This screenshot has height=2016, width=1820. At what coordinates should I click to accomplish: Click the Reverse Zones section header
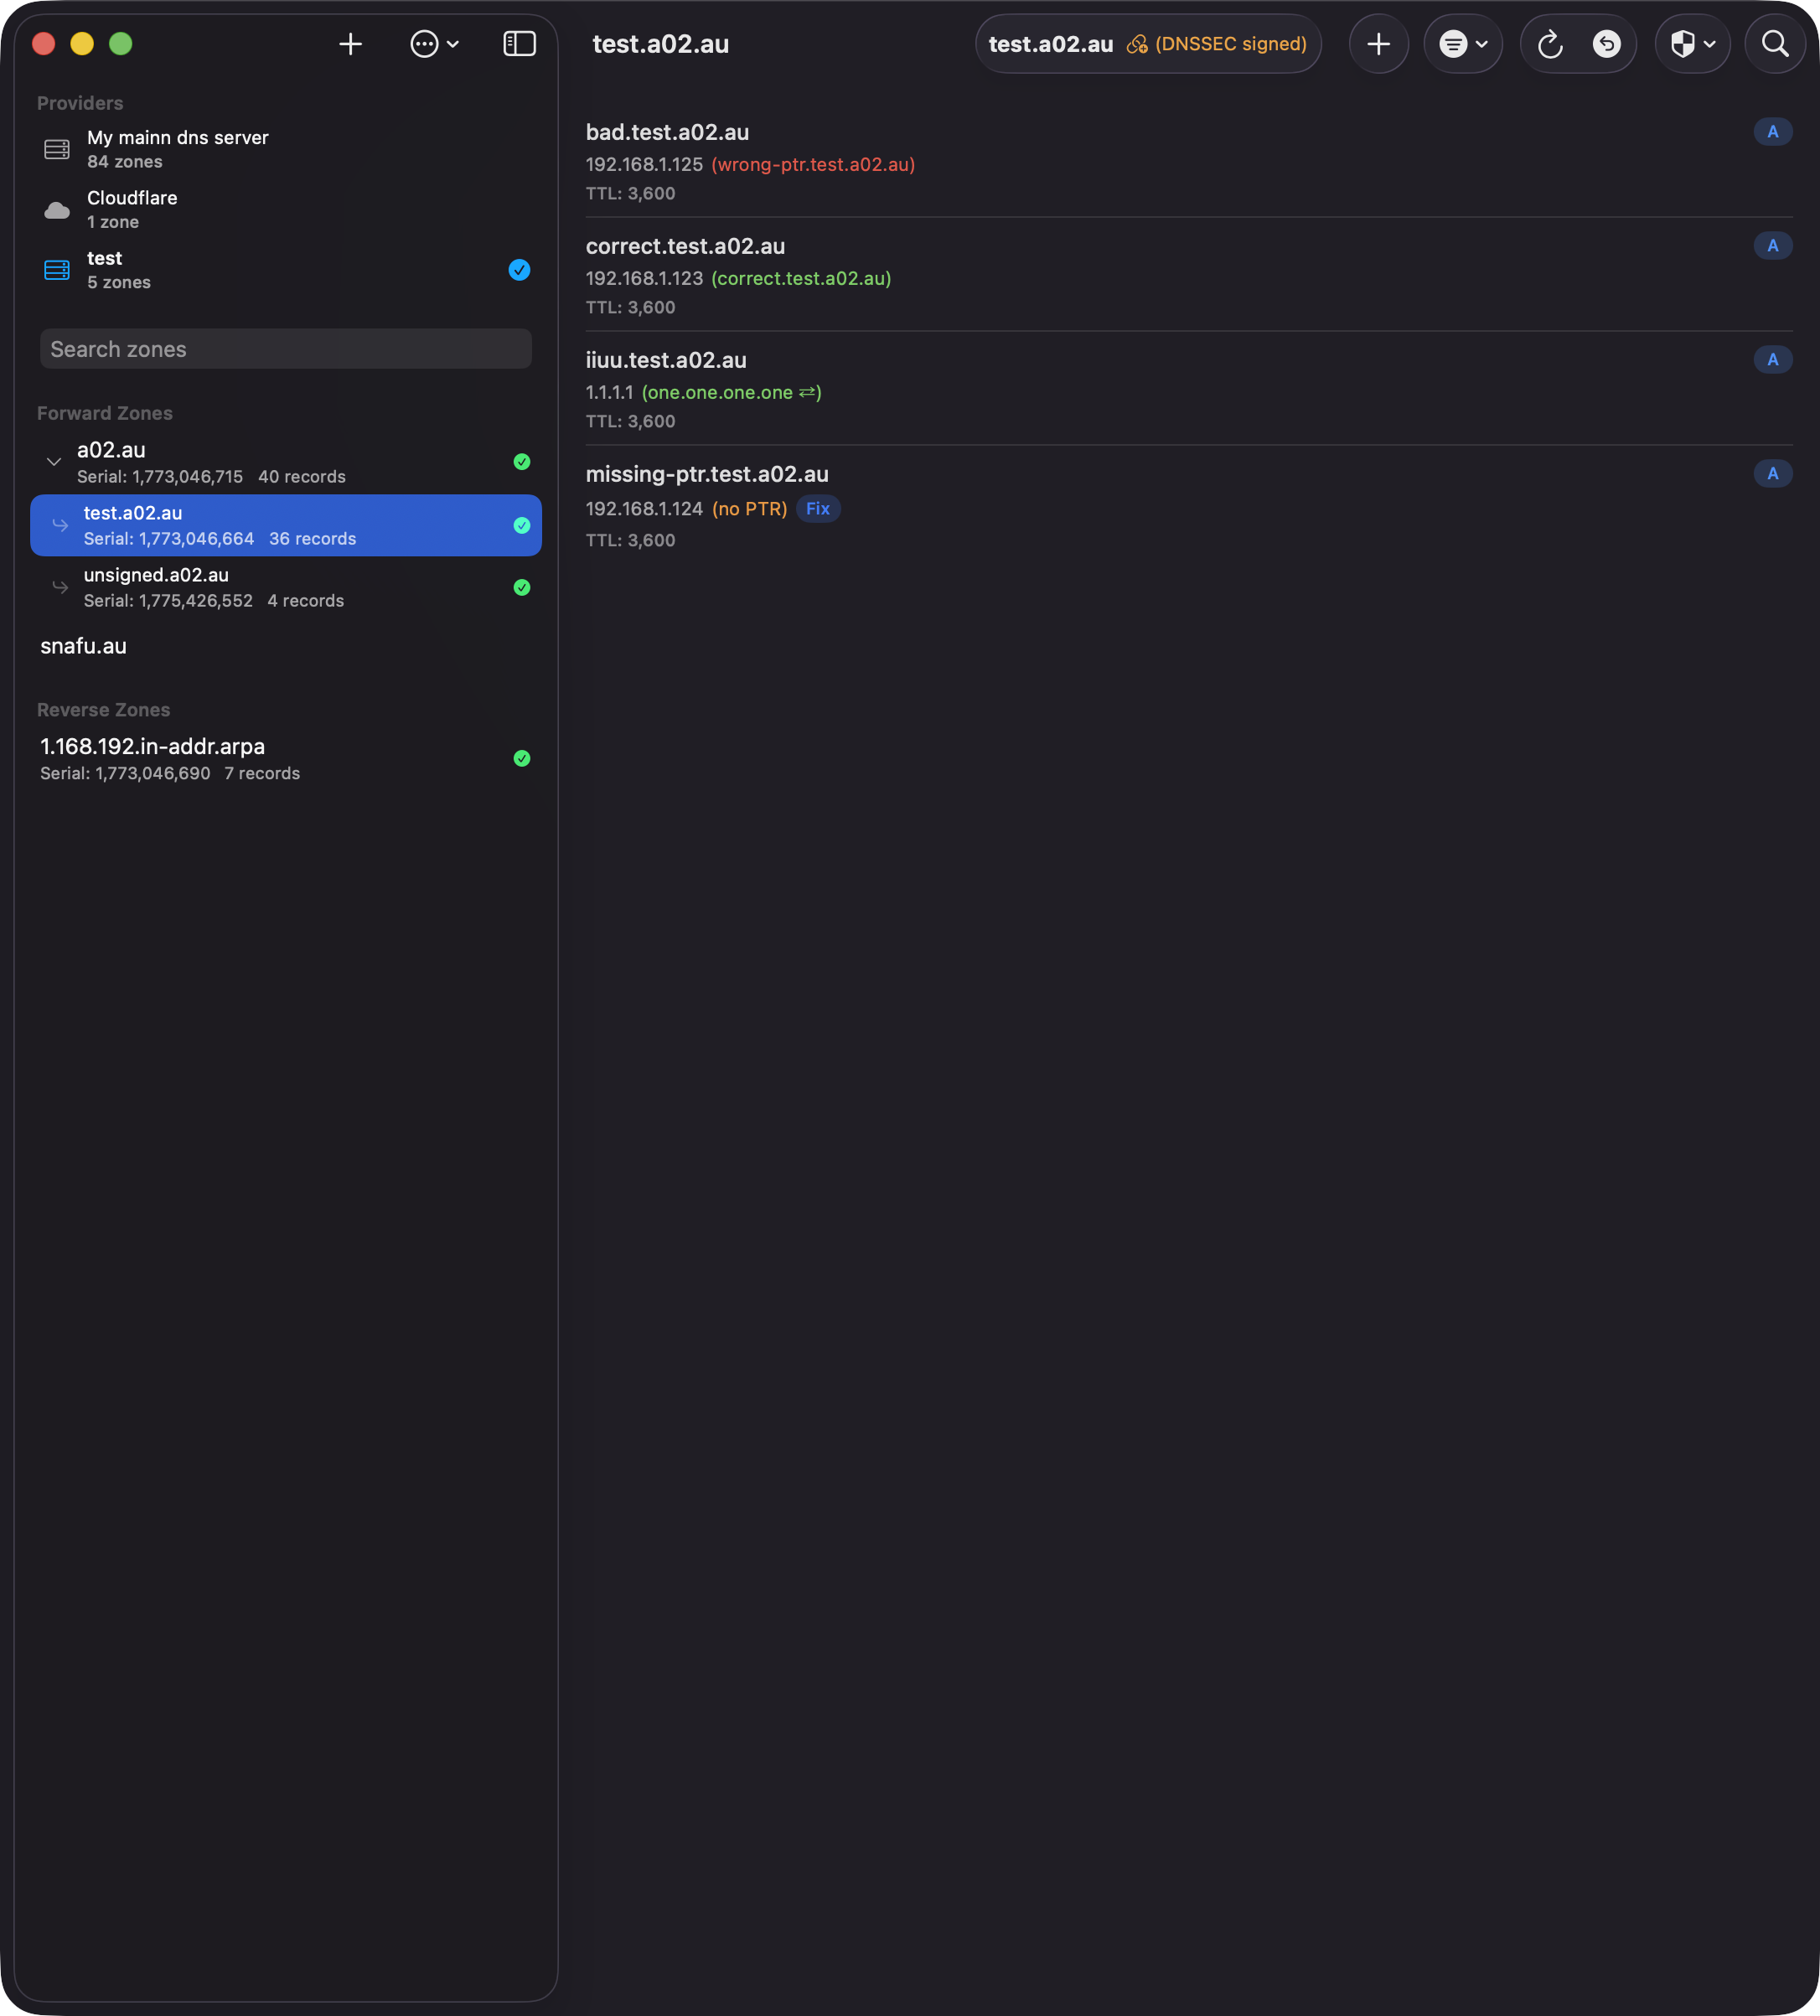click(103, 710)
